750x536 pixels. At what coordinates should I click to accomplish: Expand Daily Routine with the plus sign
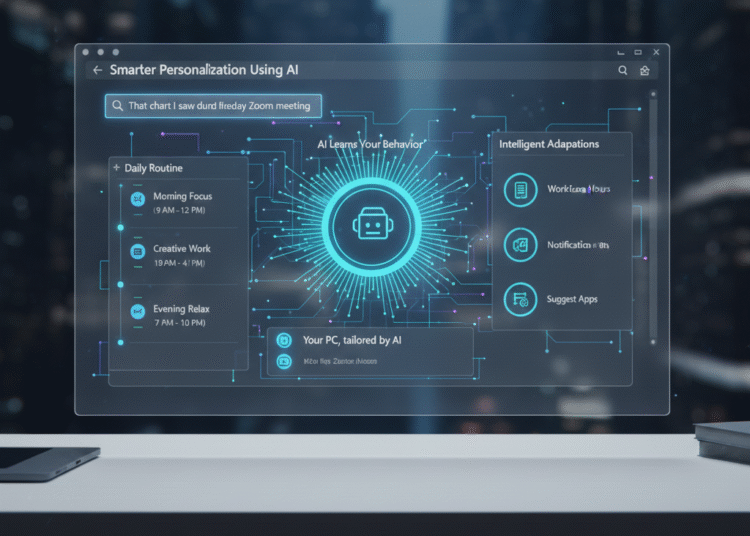click(x=116, y=168)
